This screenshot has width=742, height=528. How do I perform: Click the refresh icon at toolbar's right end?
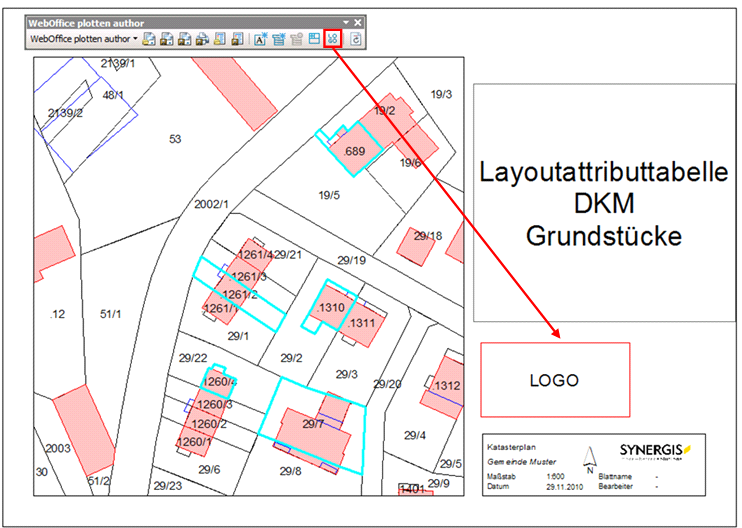(355, 39)
